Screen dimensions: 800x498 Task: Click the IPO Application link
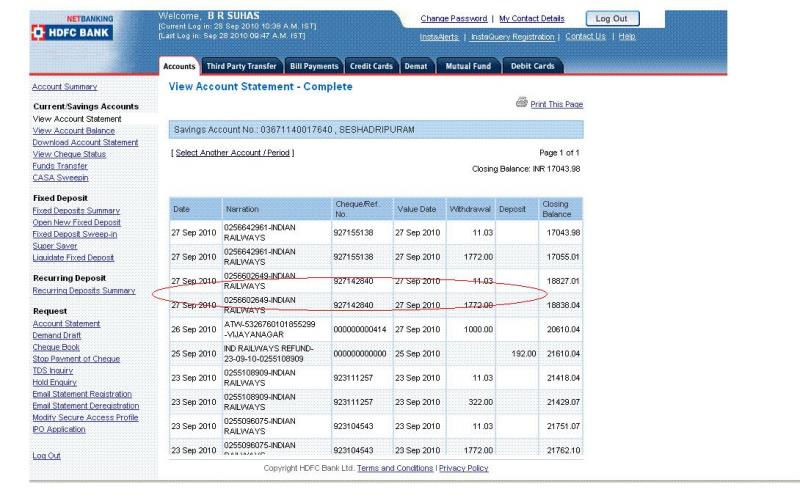pos(59,429)
